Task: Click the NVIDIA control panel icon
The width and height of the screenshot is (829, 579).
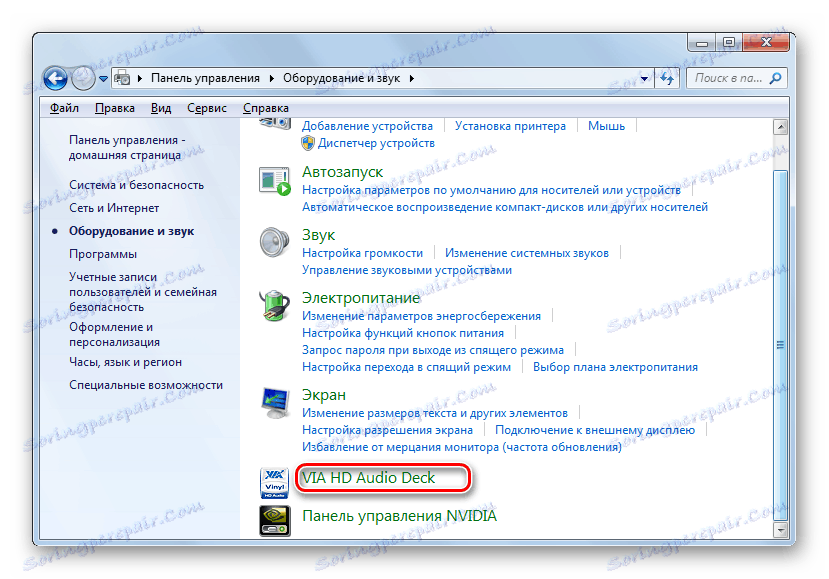Action: click(x=274, y=521)
